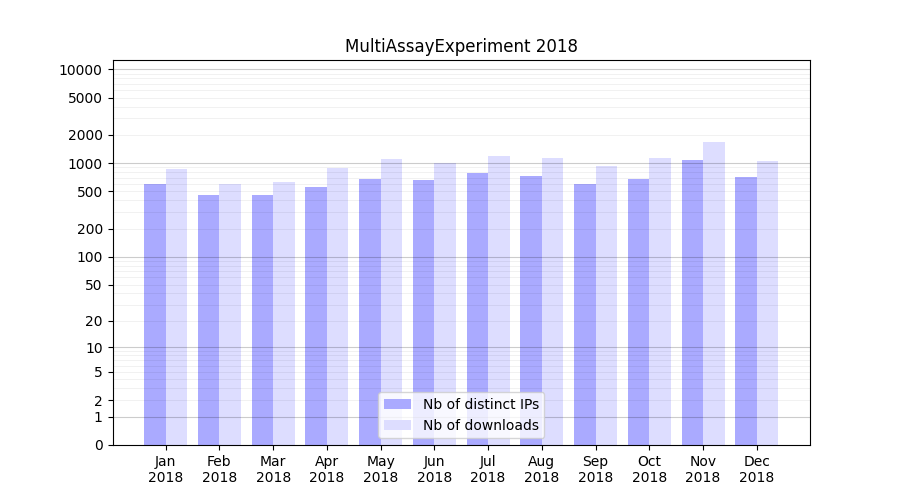Click the Apr 2018 x-axis label

pos(327,469)
